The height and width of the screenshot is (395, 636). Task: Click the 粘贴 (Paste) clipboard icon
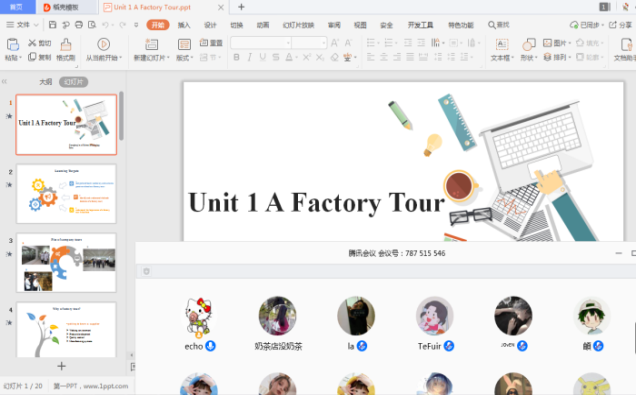[13, 44]
